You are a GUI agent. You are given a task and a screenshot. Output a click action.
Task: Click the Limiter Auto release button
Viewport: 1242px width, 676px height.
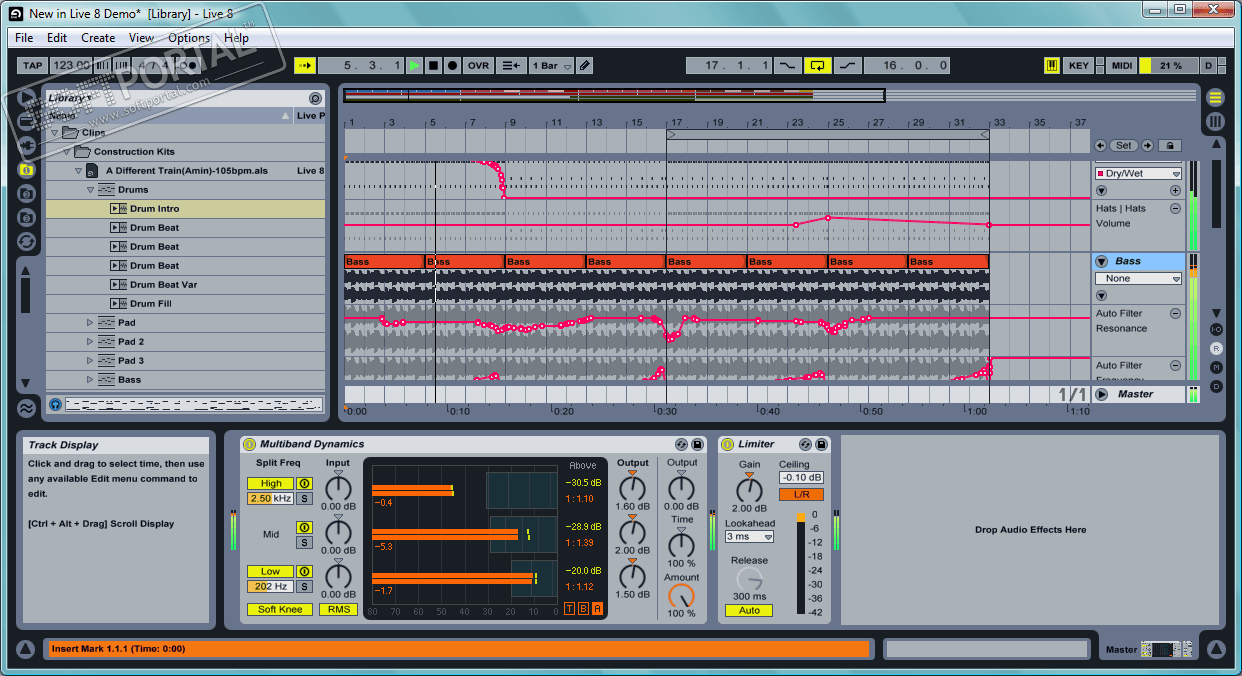749,610
